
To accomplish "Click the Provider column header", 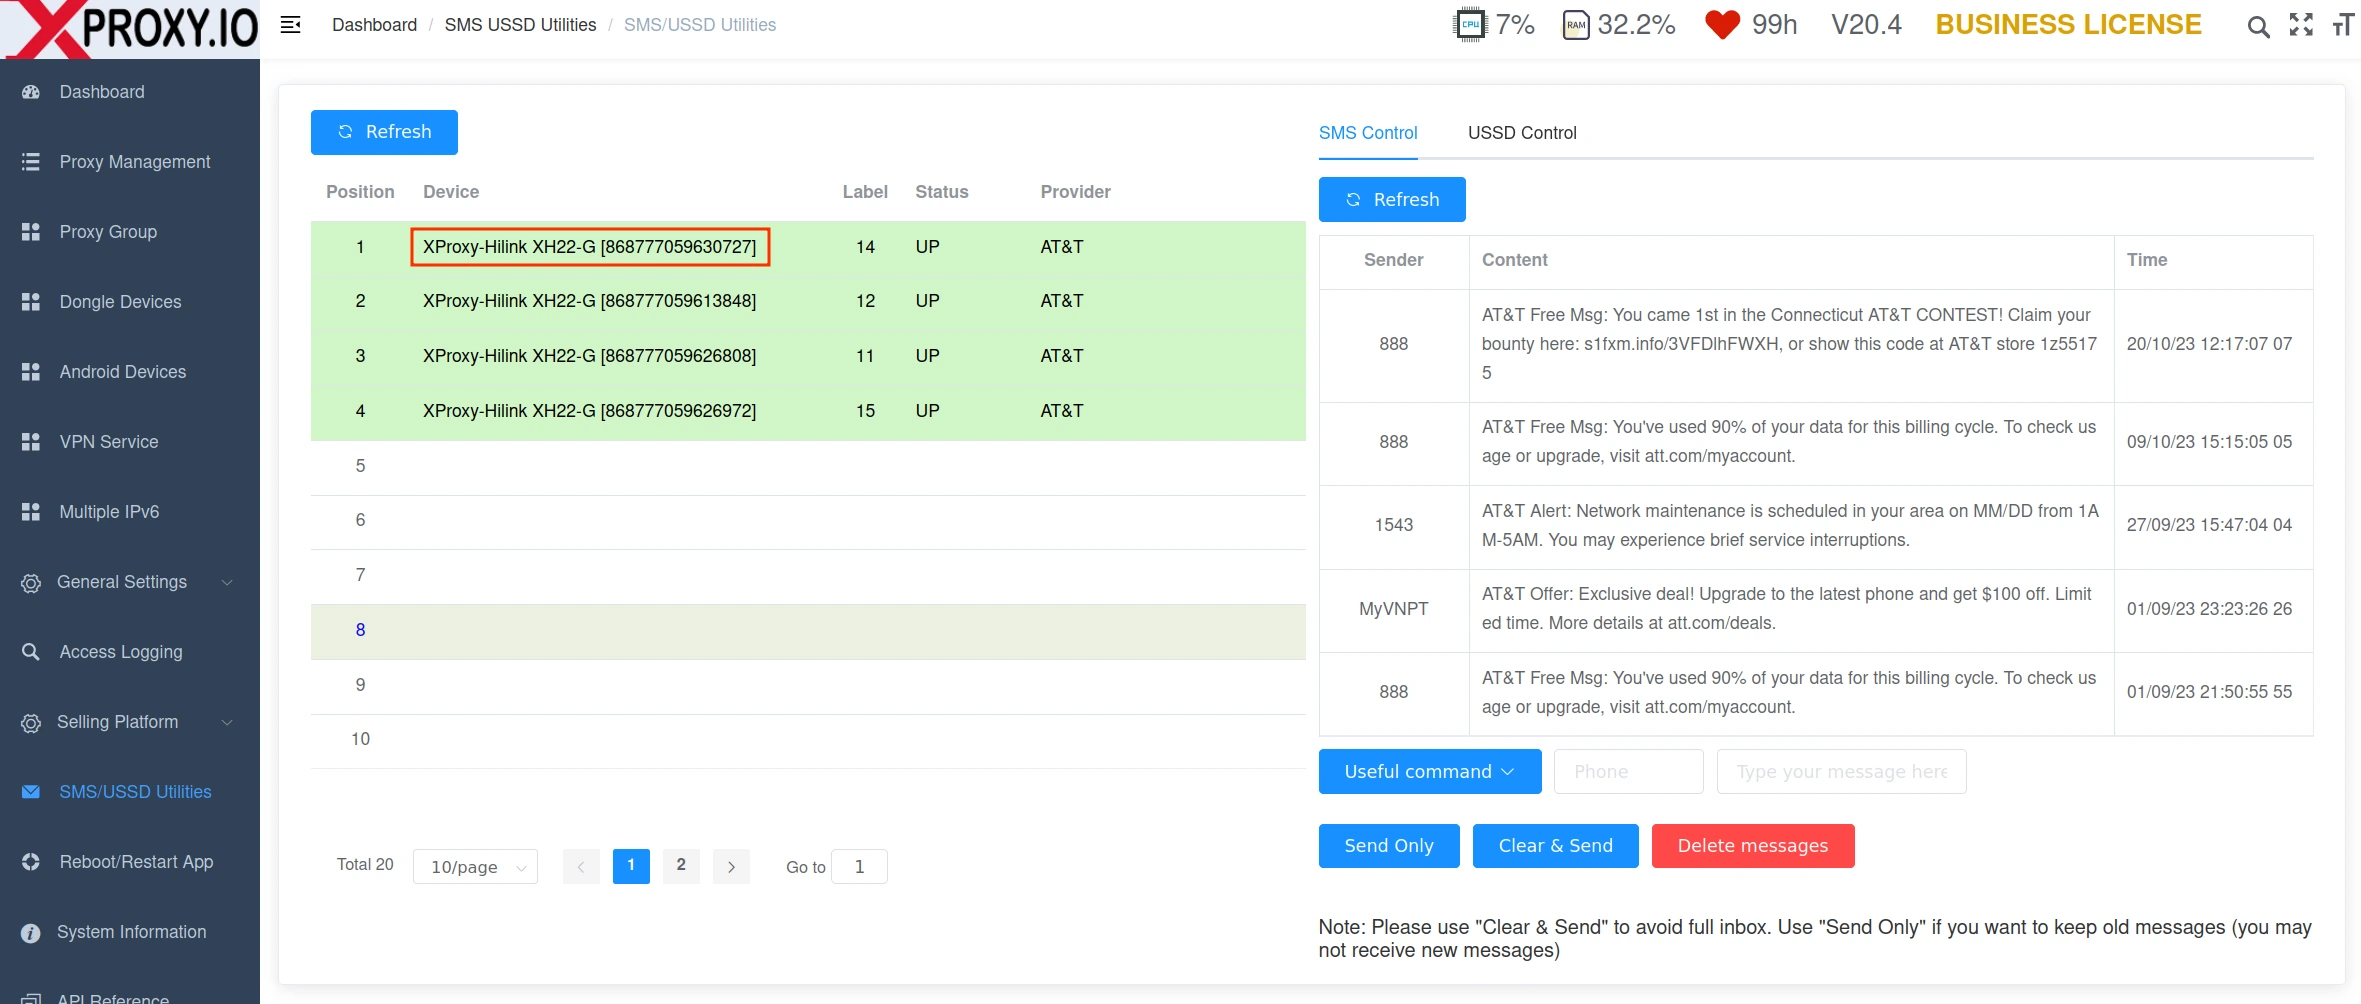I will [1075, 192].
